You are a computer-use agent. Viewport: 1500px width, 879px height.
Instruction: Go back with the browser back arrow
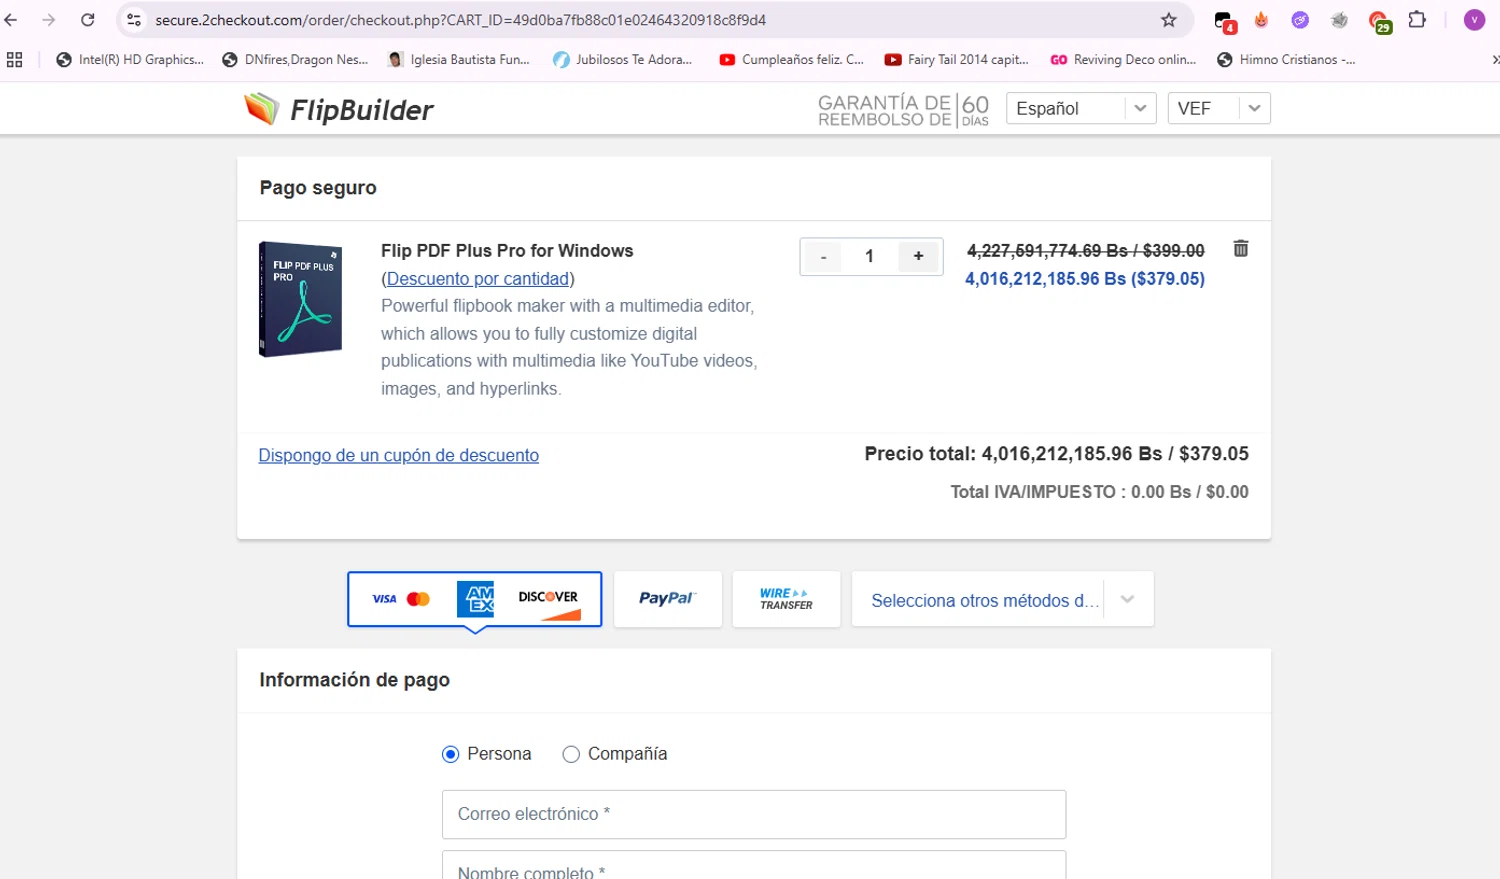pos(11,20)
